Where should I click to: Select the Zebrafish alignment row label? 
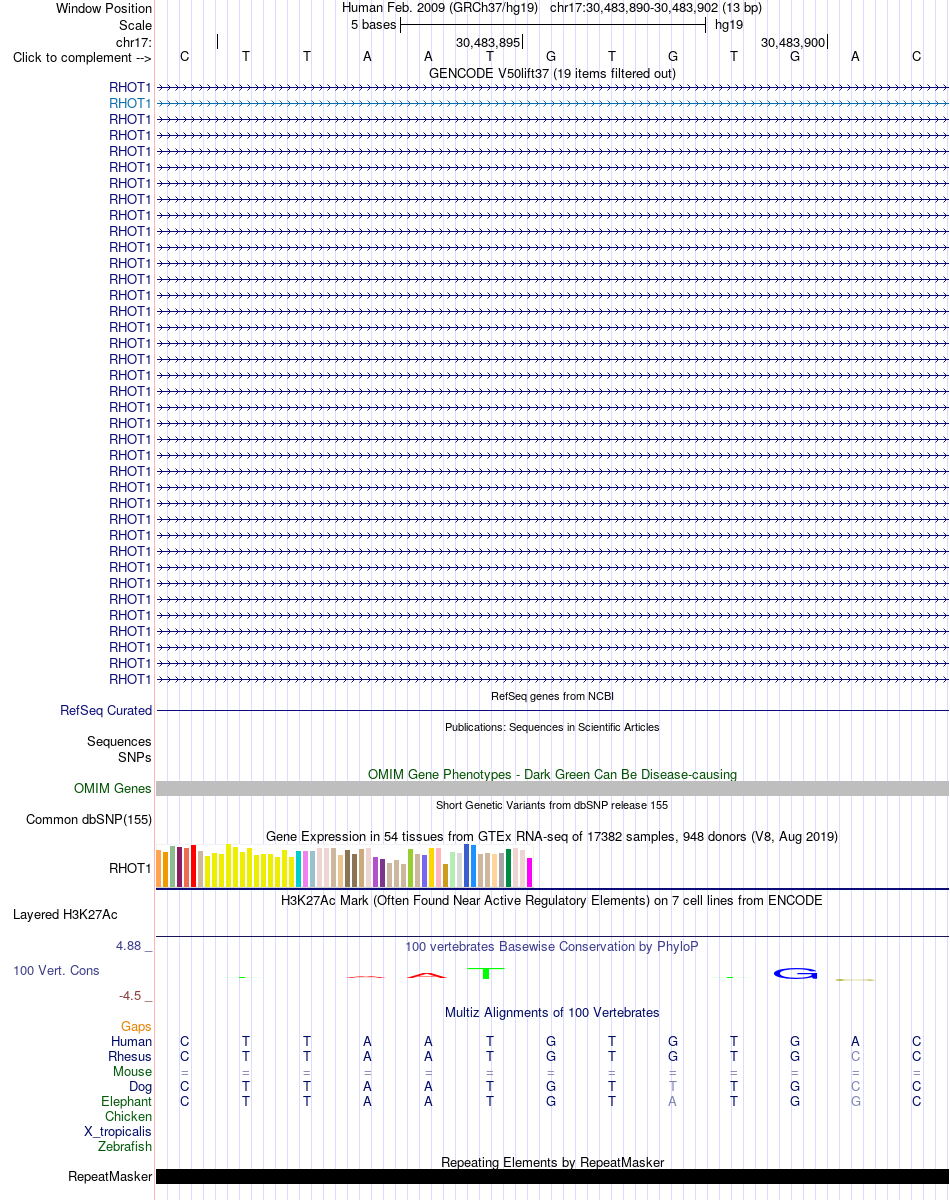click(x=125, y=1146)
